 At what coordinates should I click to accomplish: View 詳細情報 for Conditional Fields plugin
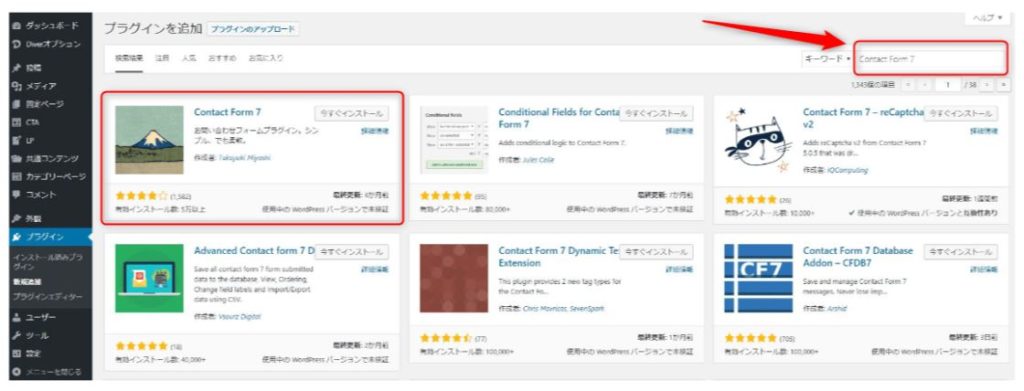click(x=679, y=131)
